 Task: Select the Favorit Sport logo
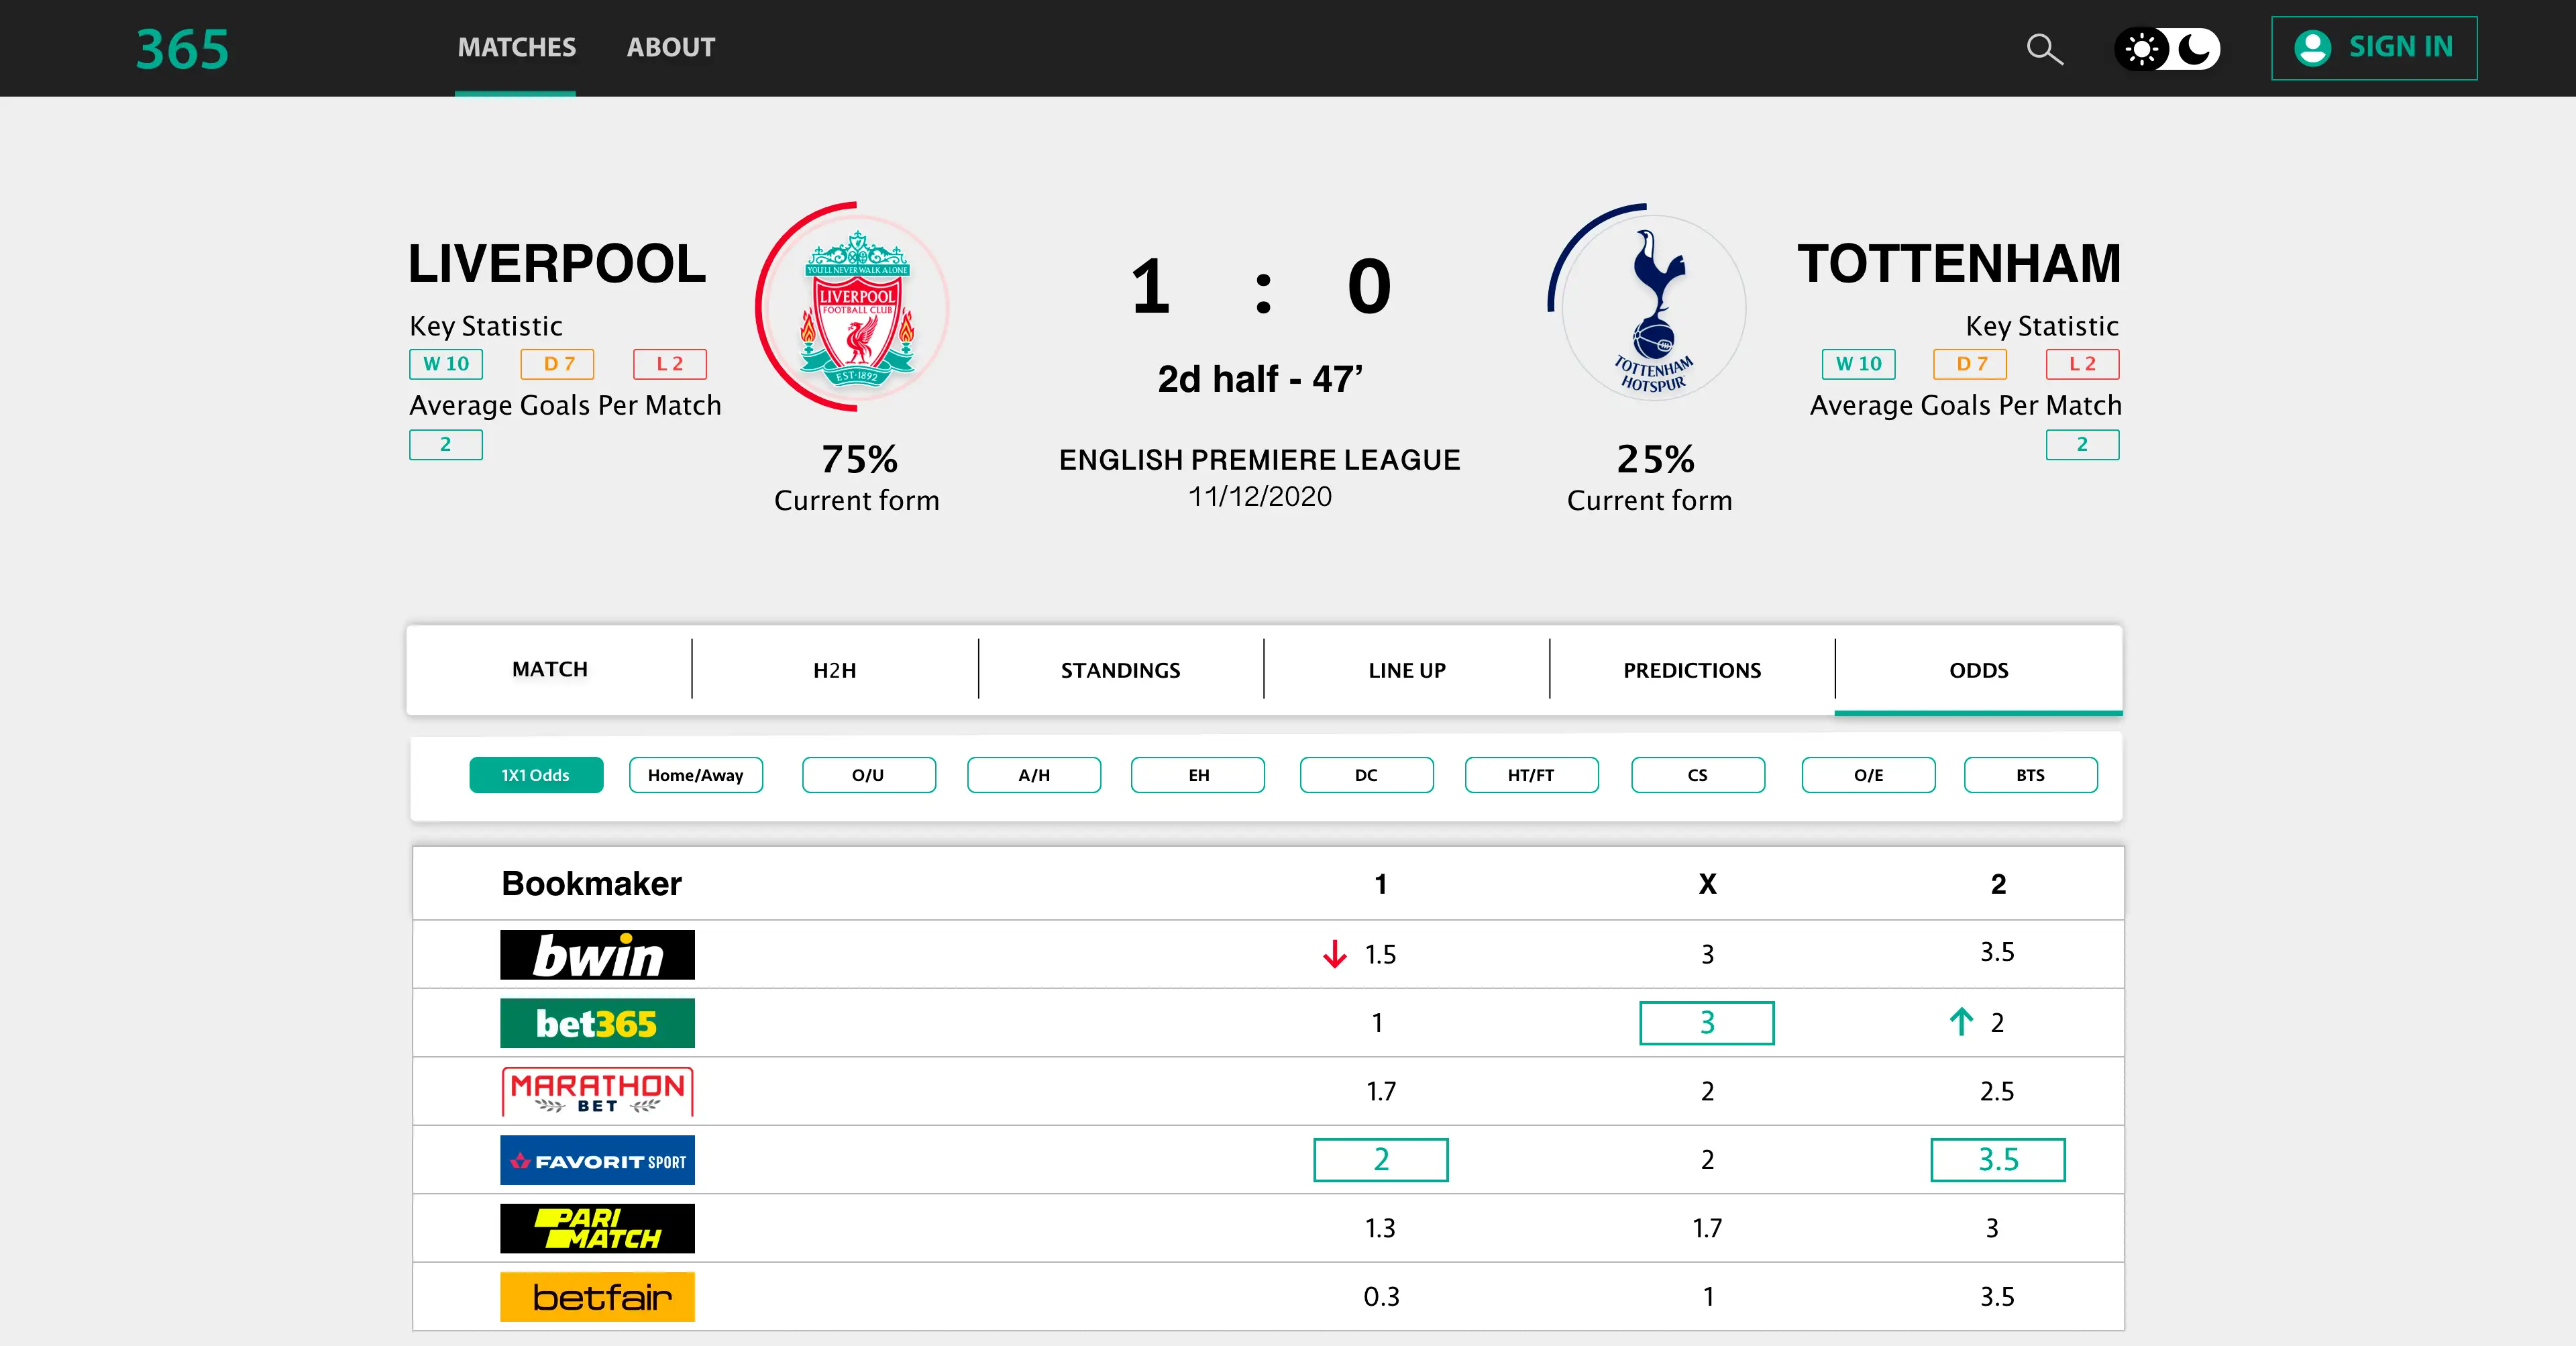coord(597,1160)
